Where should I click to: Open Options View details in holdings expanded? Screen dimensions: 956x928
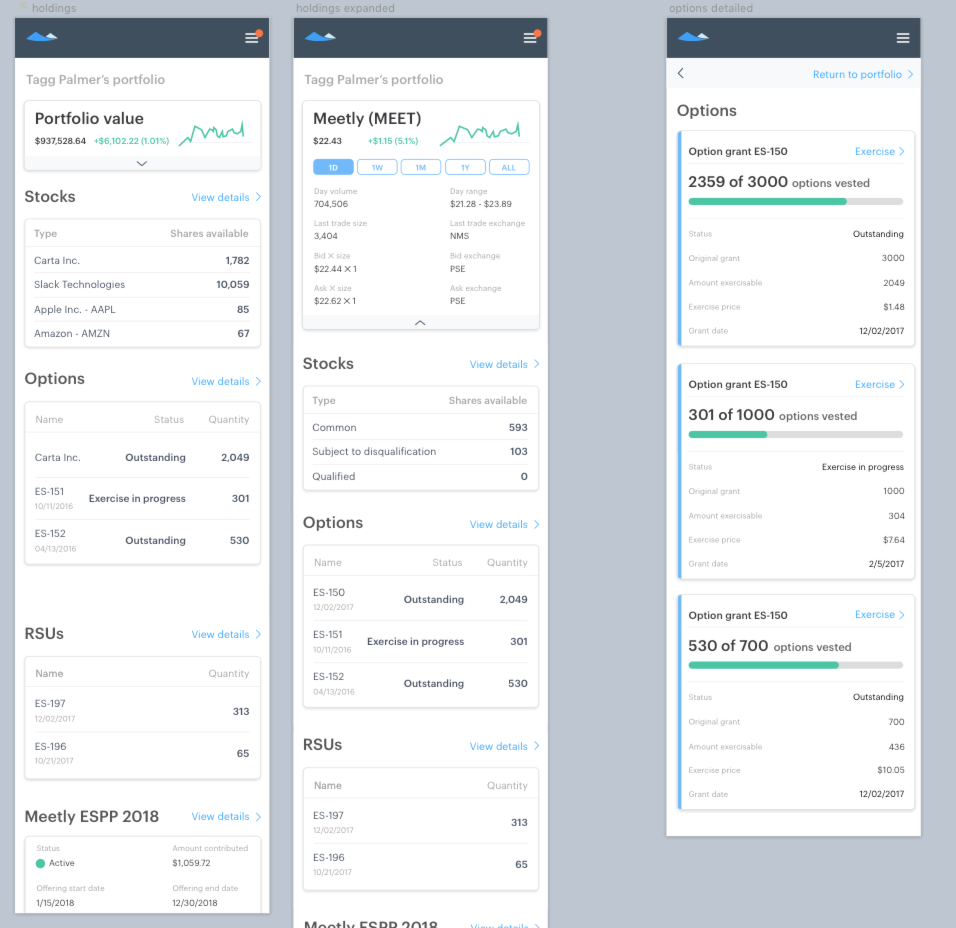(x=504, y=524)
